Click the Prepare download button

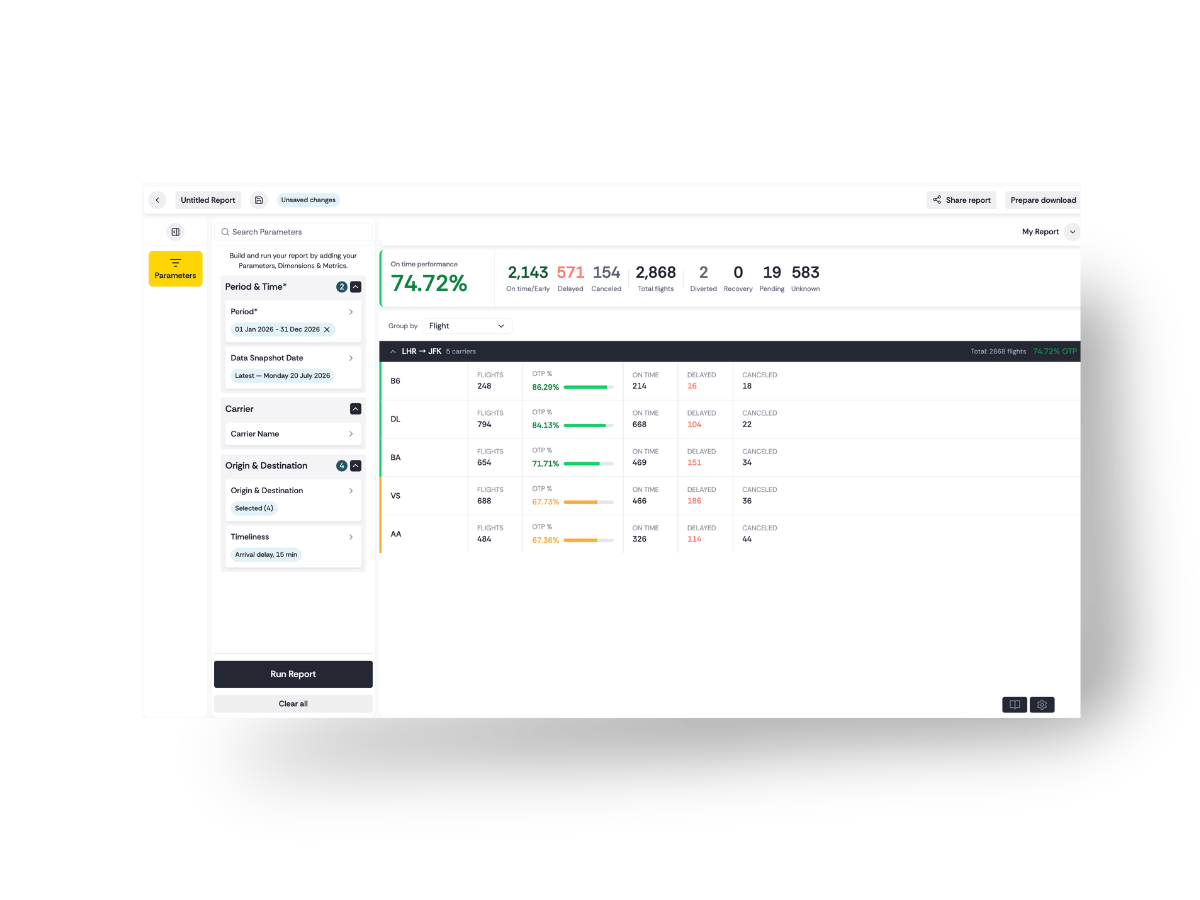coord(1043,200)
